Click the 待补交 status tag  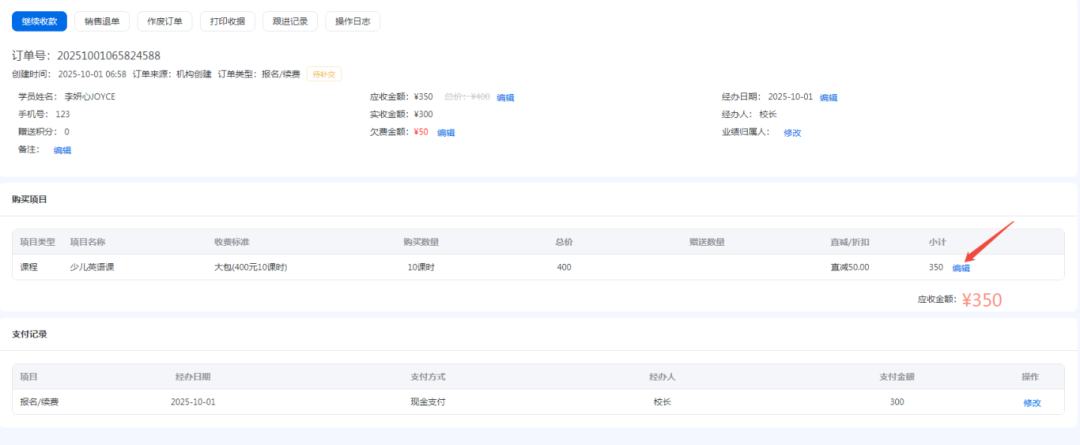324,74
